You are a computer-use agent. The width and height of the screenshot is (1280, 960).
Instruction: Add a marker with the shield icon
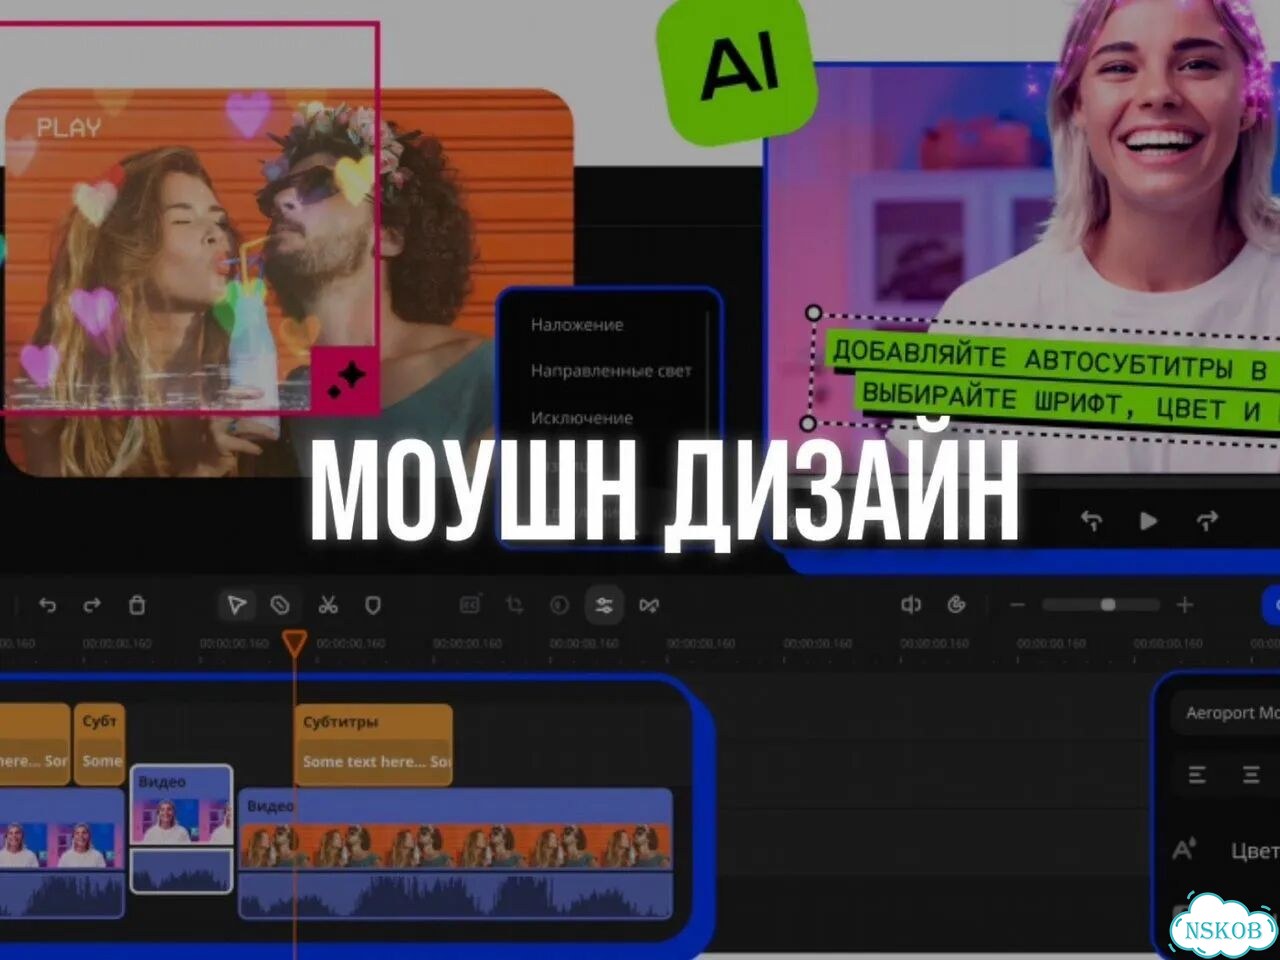tap(373, 605)
